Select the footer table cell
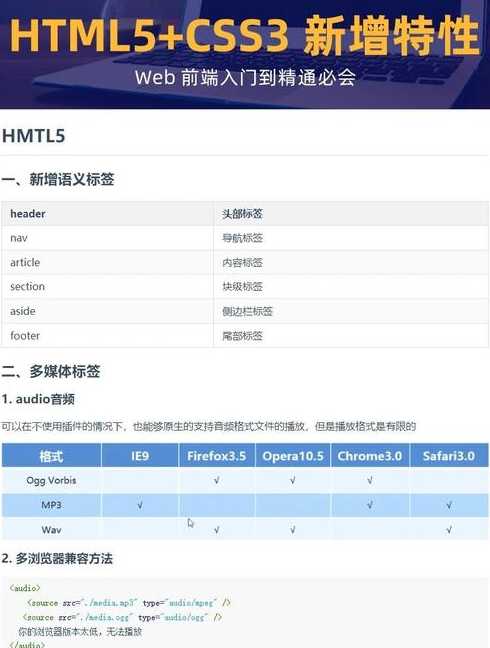The width and height of the screenshot is (490, 648). 107,336
